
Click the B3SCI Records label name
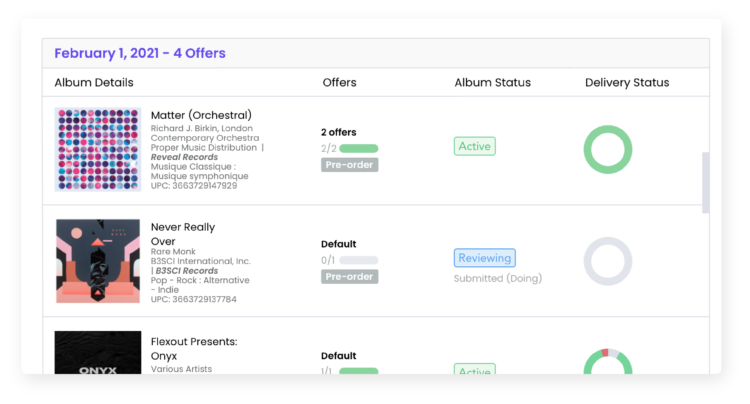click(187, 271)
